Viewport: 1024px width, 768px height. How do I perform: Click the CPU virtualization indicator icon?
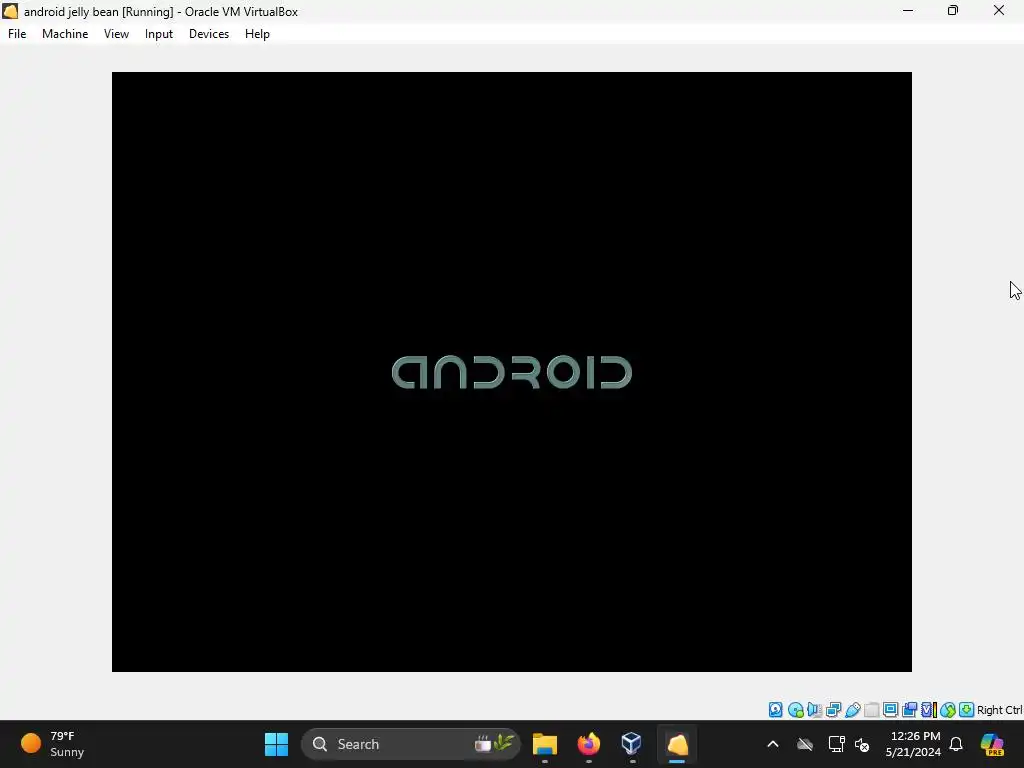click(x=929, y=710)
